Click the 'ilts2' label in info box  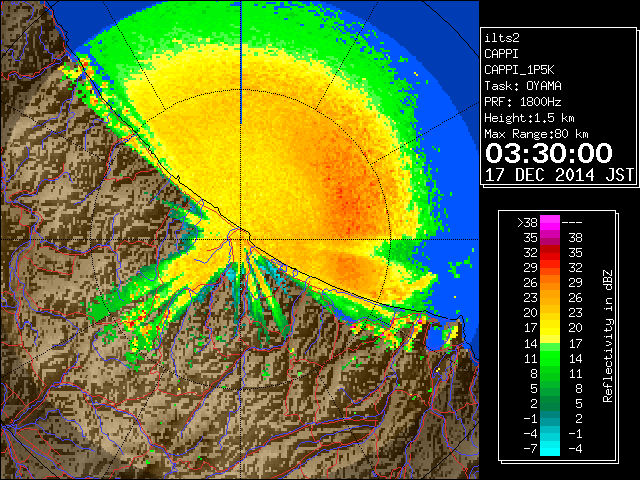click(502, 38)
